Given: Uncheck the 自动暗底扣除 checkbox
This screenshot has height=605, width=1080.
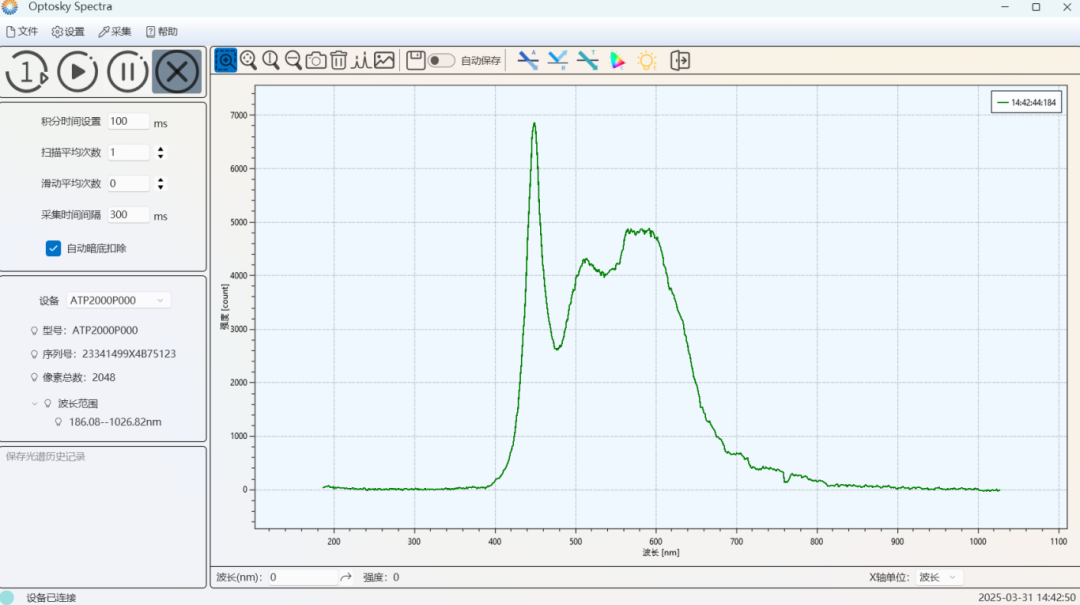Looking at the screenshot, I should coord(53,248).
